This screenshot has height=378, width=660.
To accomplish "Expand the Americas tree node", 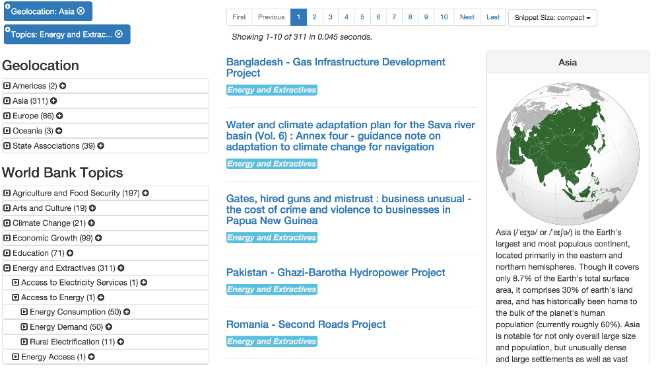I will (x=7, y=85).
